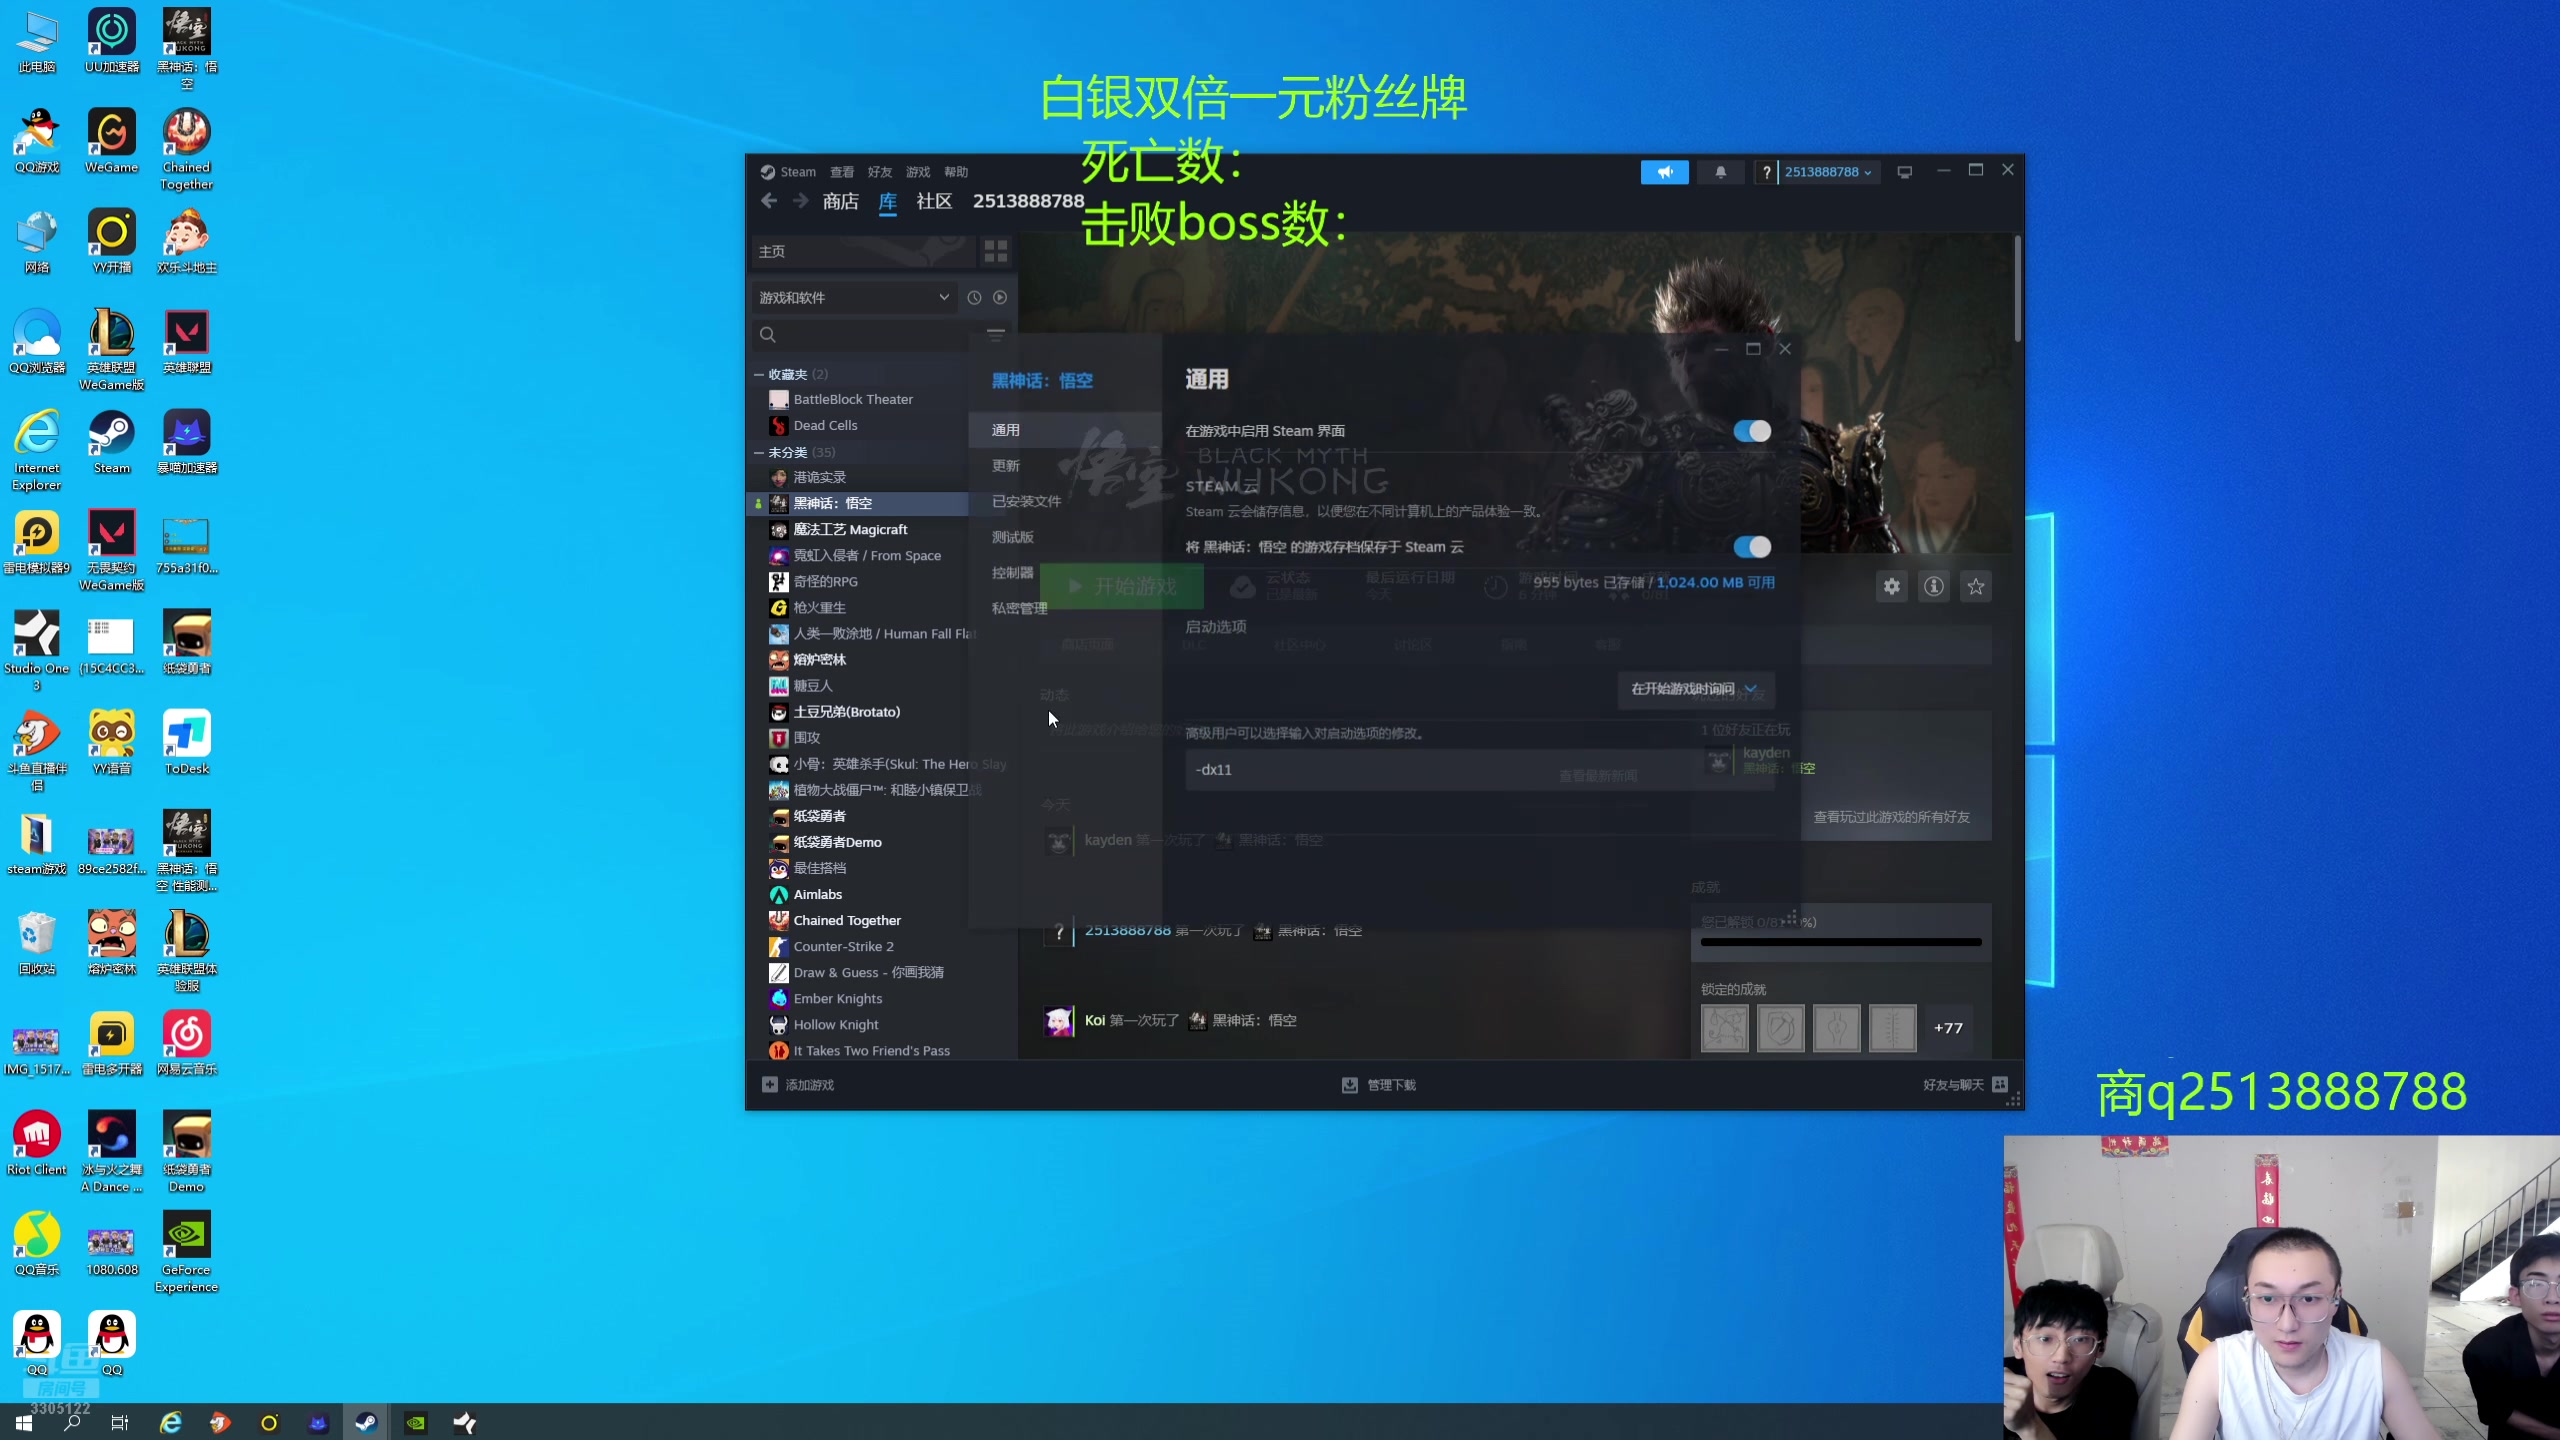Open 好友与聊天

coord(1965,1085)
